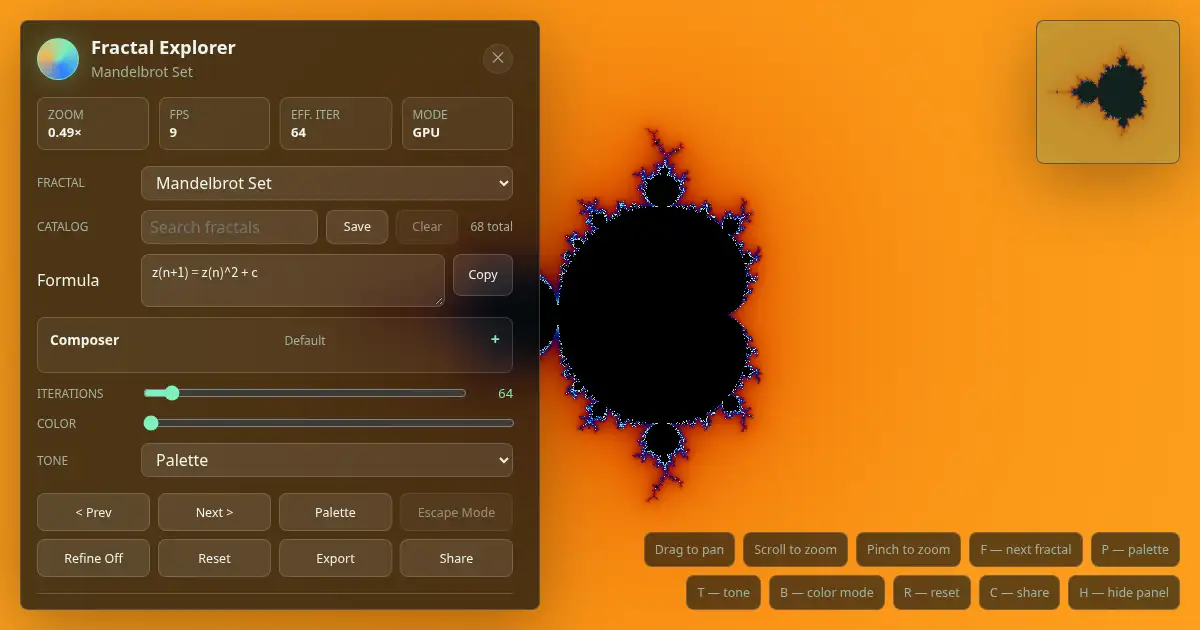Click the iterations value 64 readout
Screen dimensions: 1200x630
(505, 393)
